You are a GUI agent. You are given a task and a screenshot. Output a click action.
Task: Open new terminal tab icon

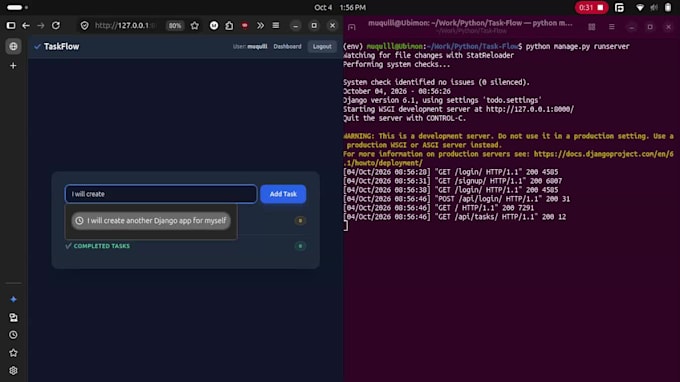coord(352,27)
